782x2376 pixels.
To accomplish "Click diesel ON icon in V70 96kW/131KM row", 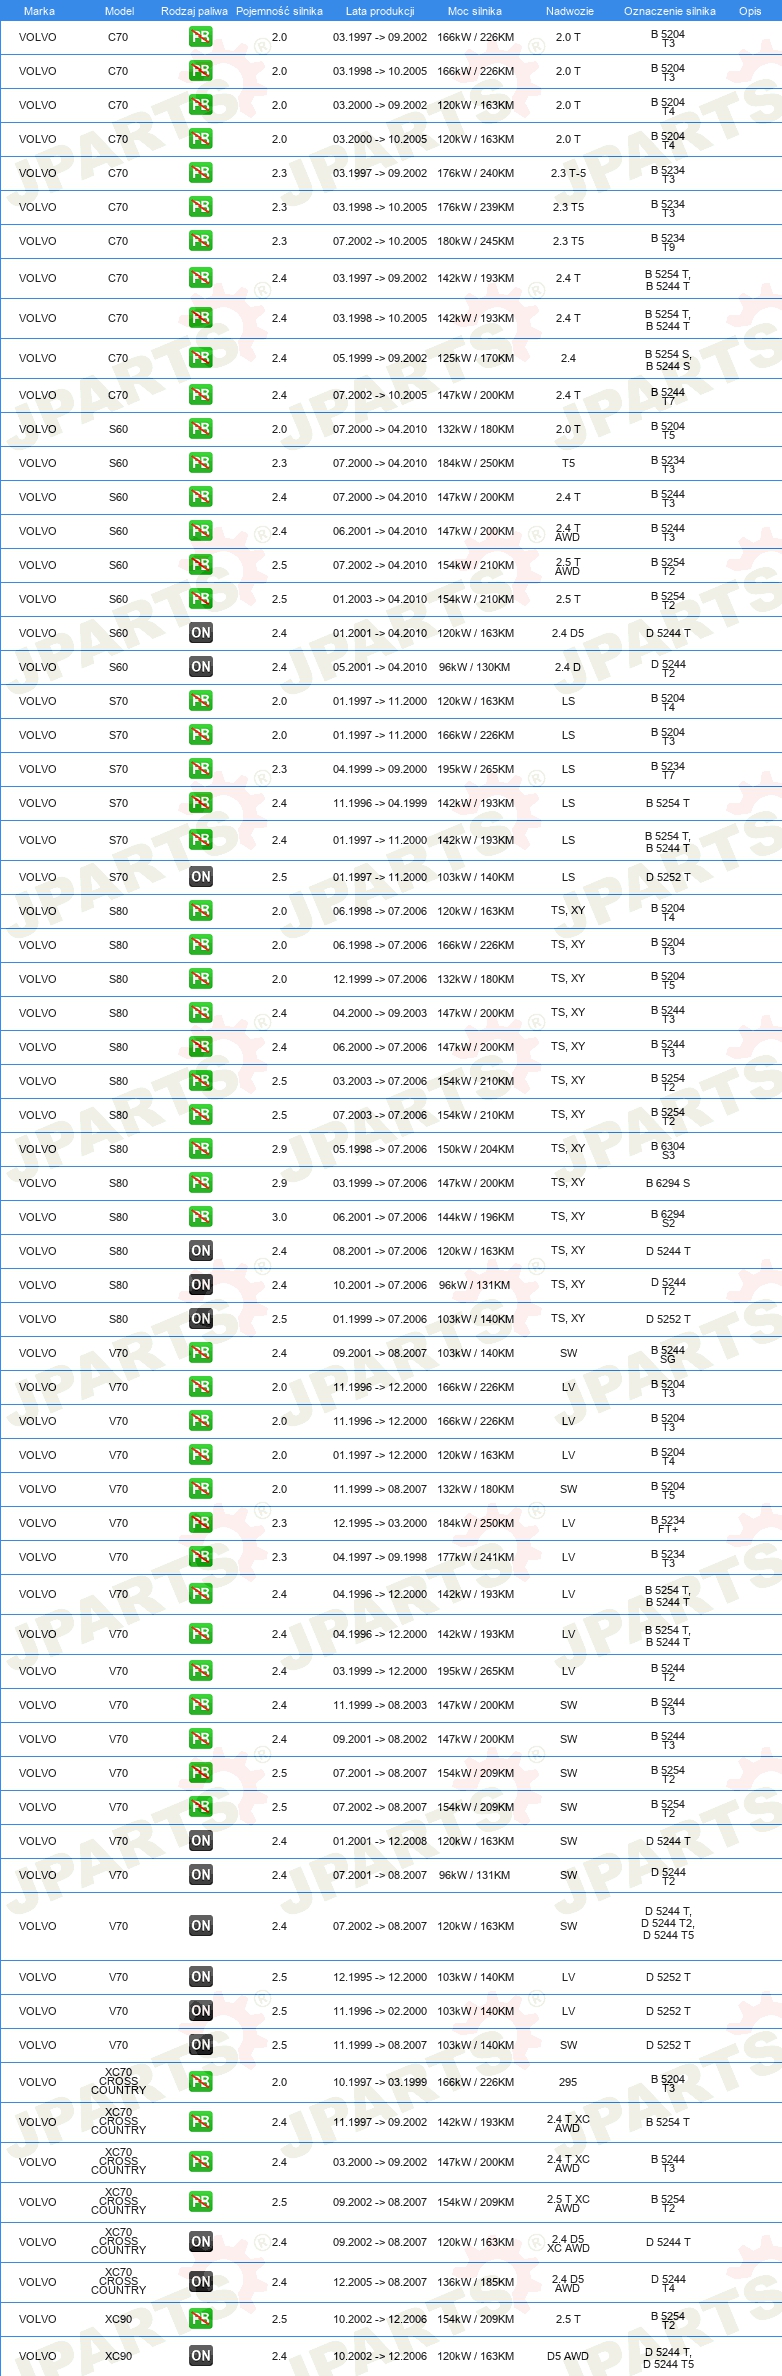I will tap(200, 1875).
